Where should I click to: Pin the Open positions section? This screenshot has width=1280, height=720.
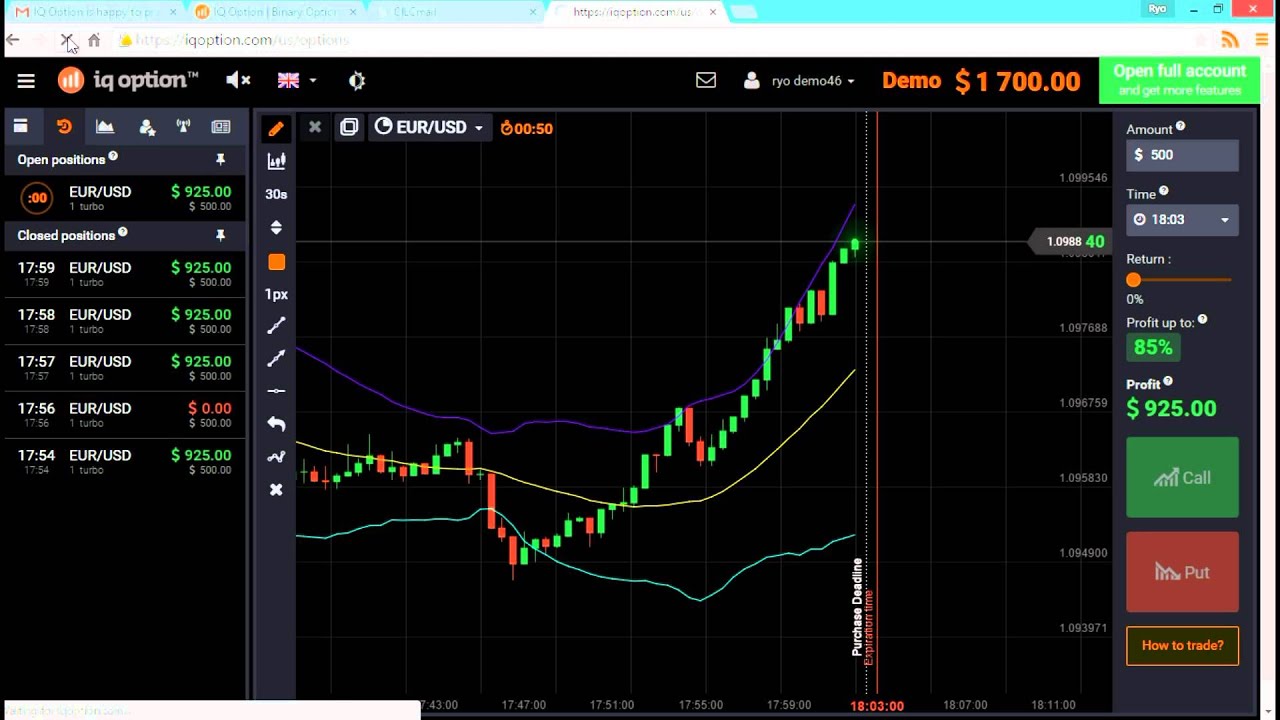[220, 159]
